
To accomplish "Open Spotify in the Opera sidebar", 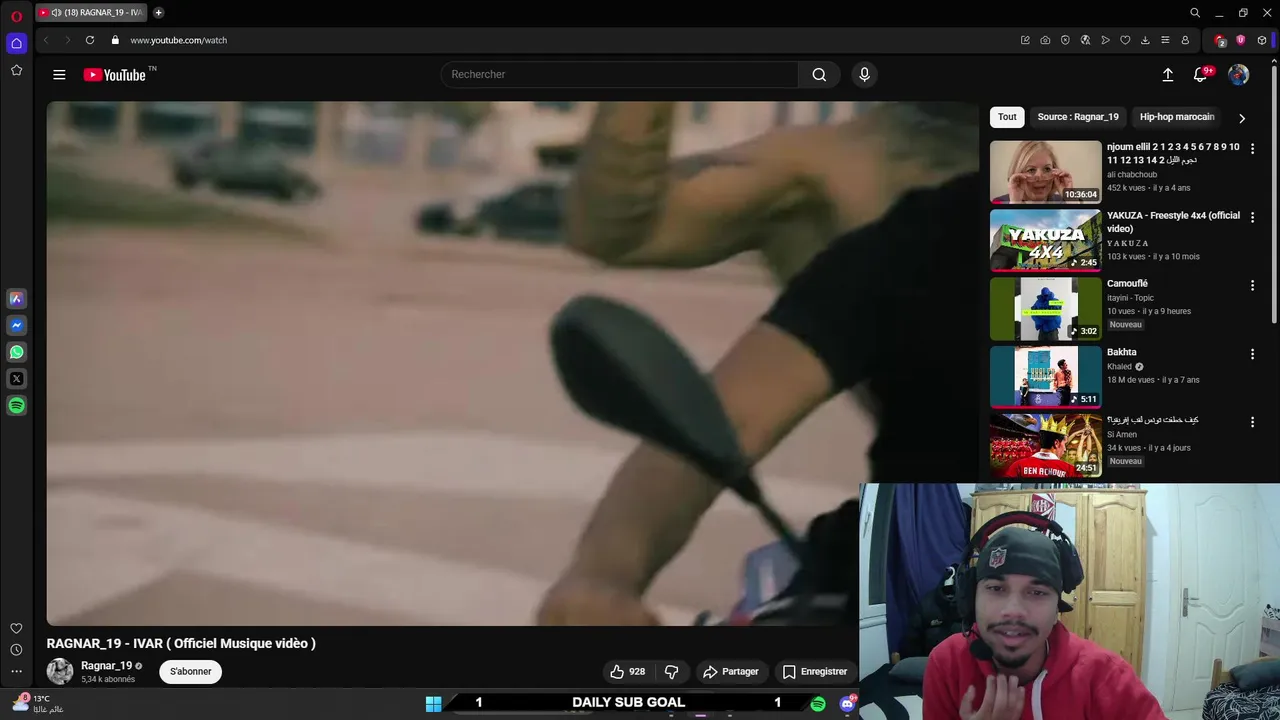I will [x=16, y=405].
